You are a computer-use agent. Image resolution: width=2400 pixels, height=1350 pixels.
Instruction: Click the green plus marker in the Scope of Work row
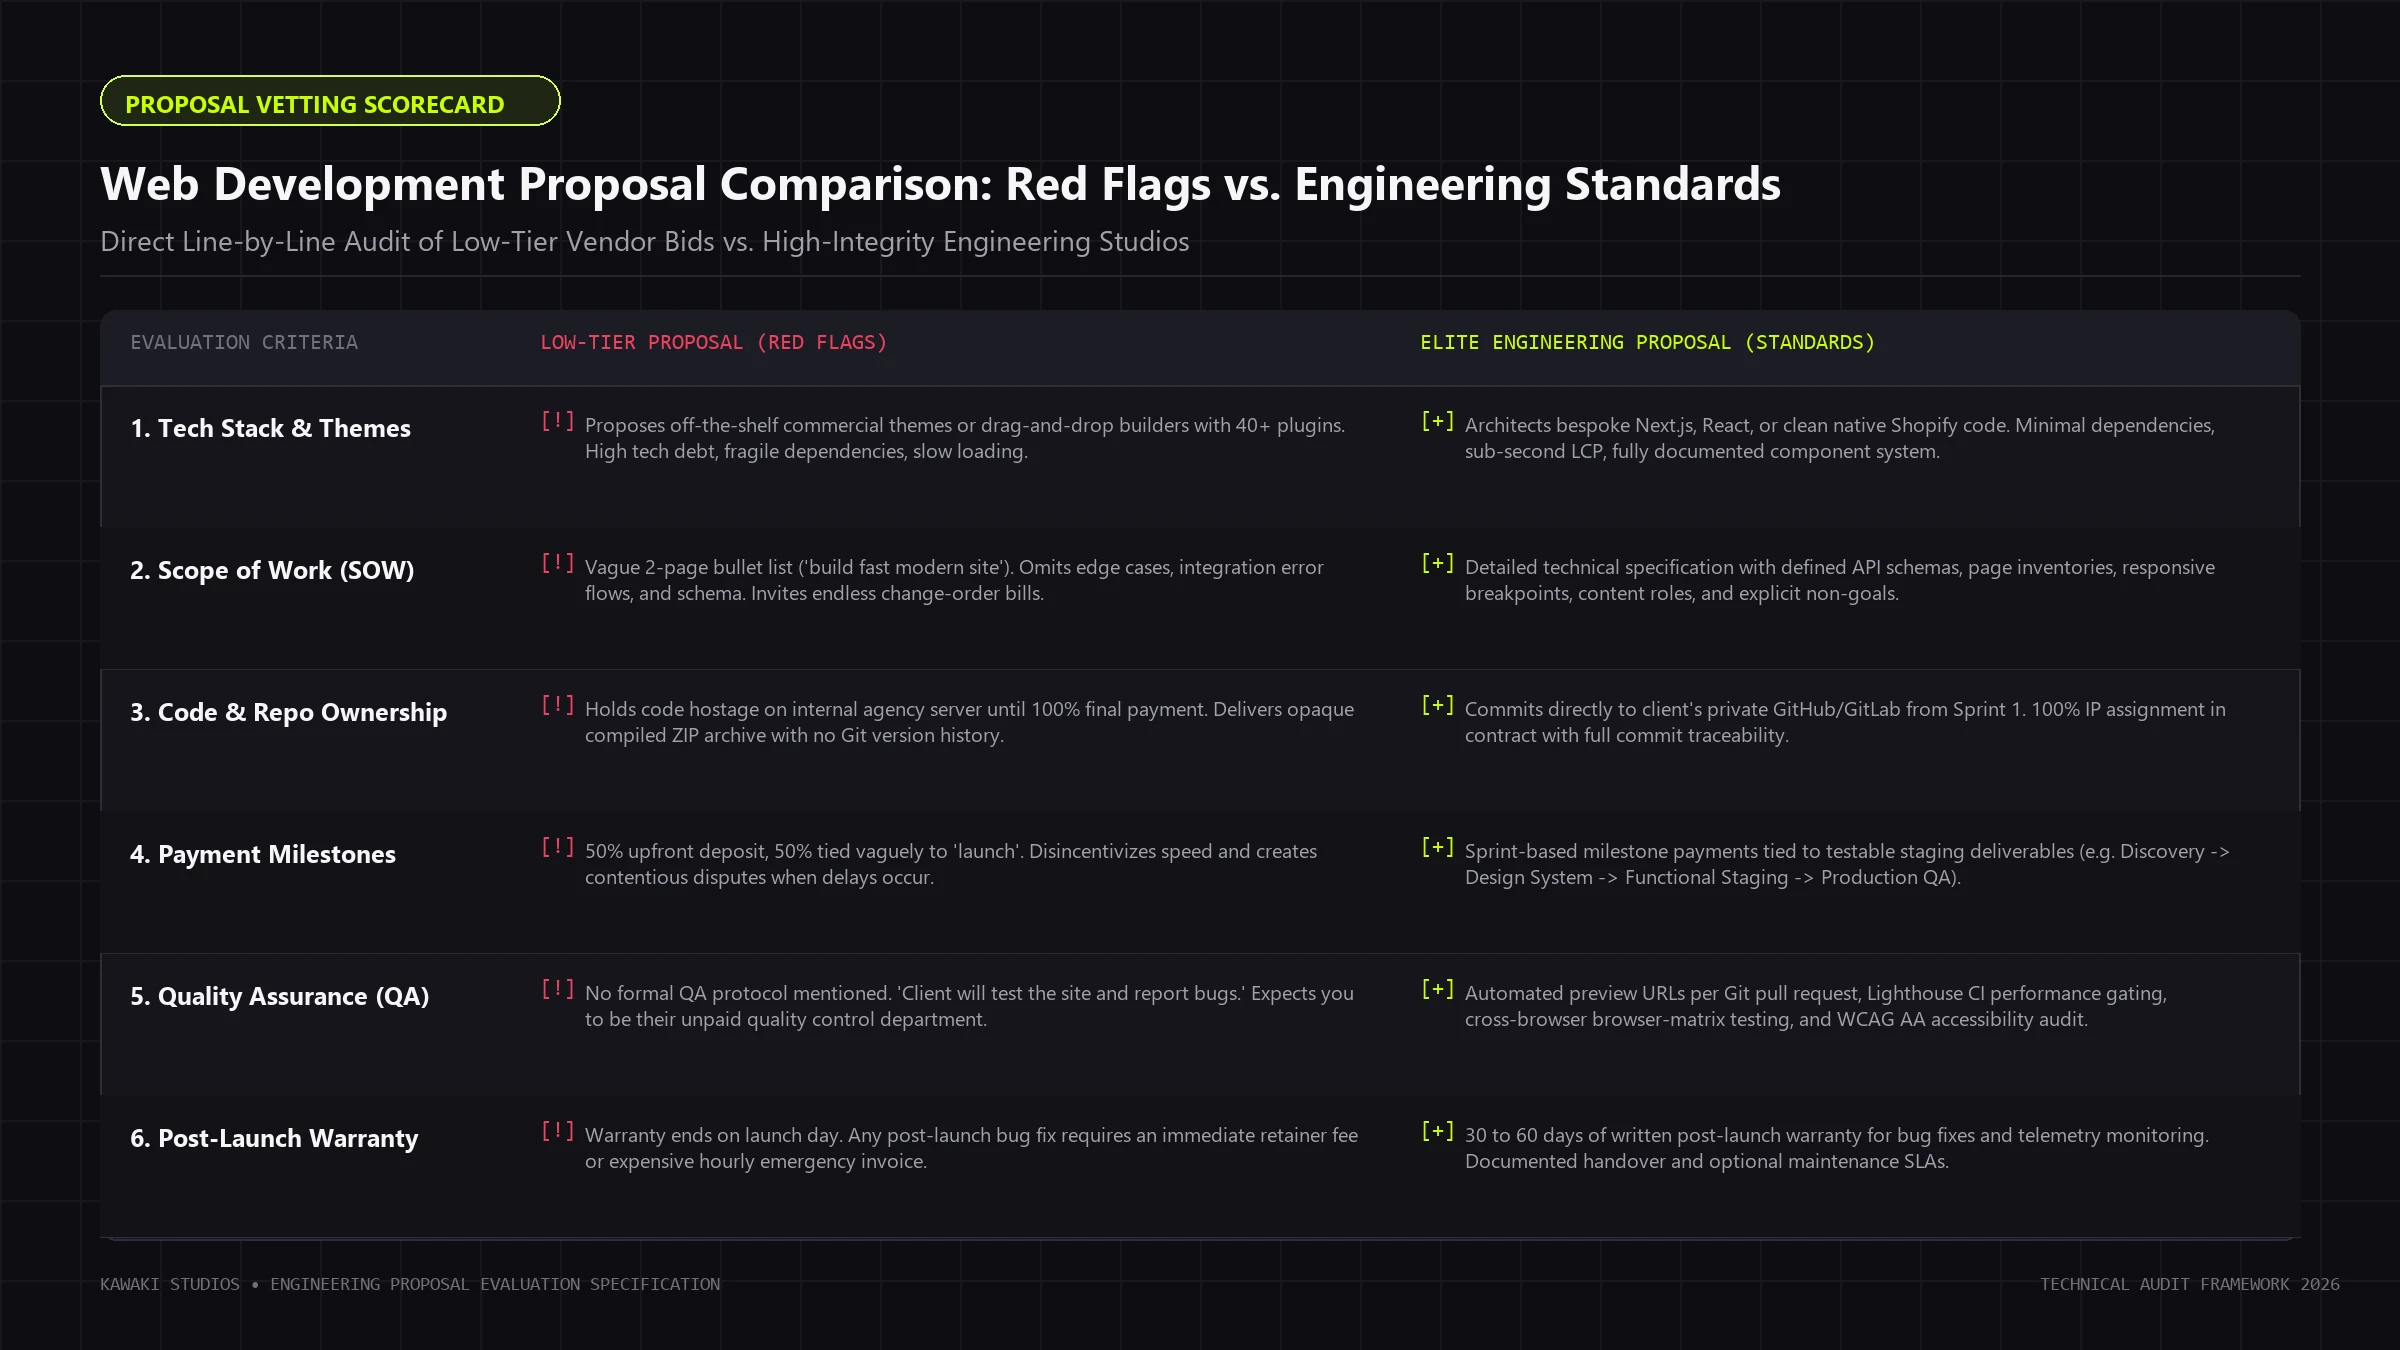pyautogui.click(x=1437, y=563)
